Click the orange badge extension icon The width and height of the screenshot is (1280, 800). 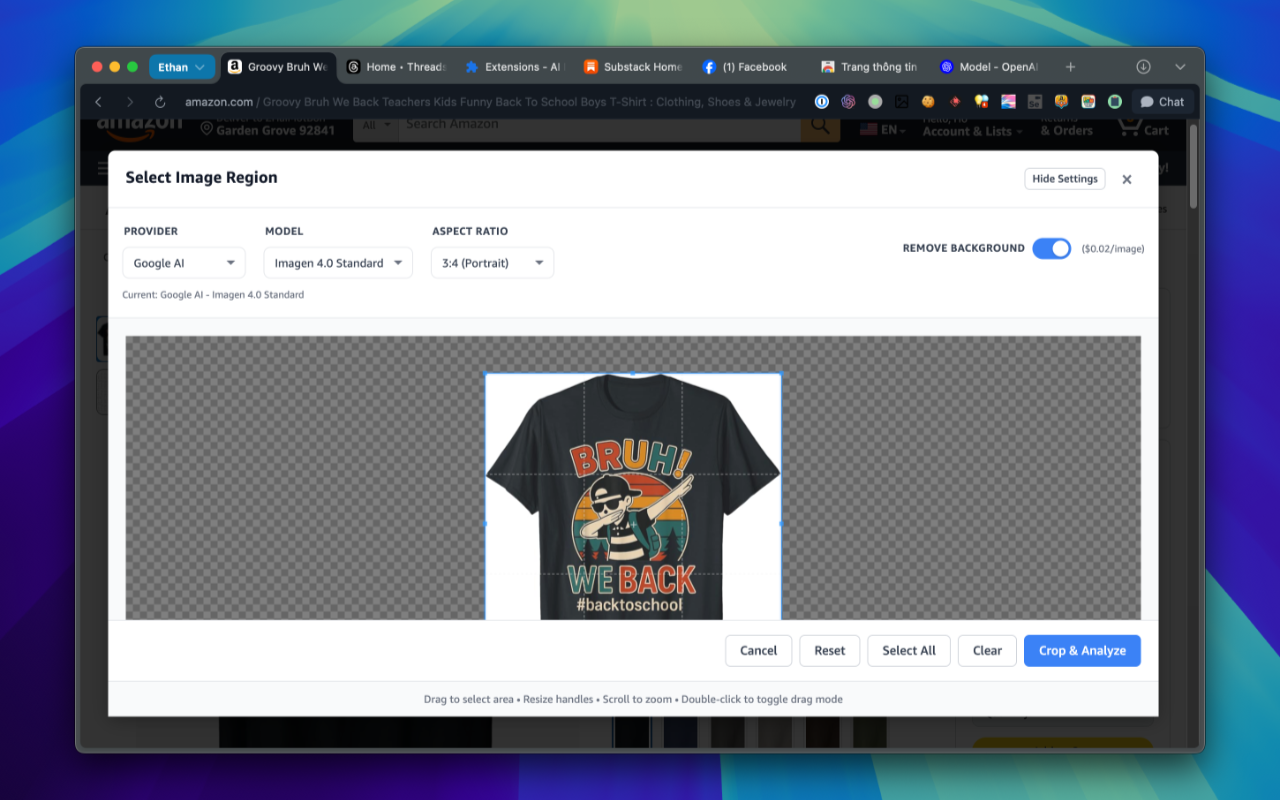(1061, 101)
